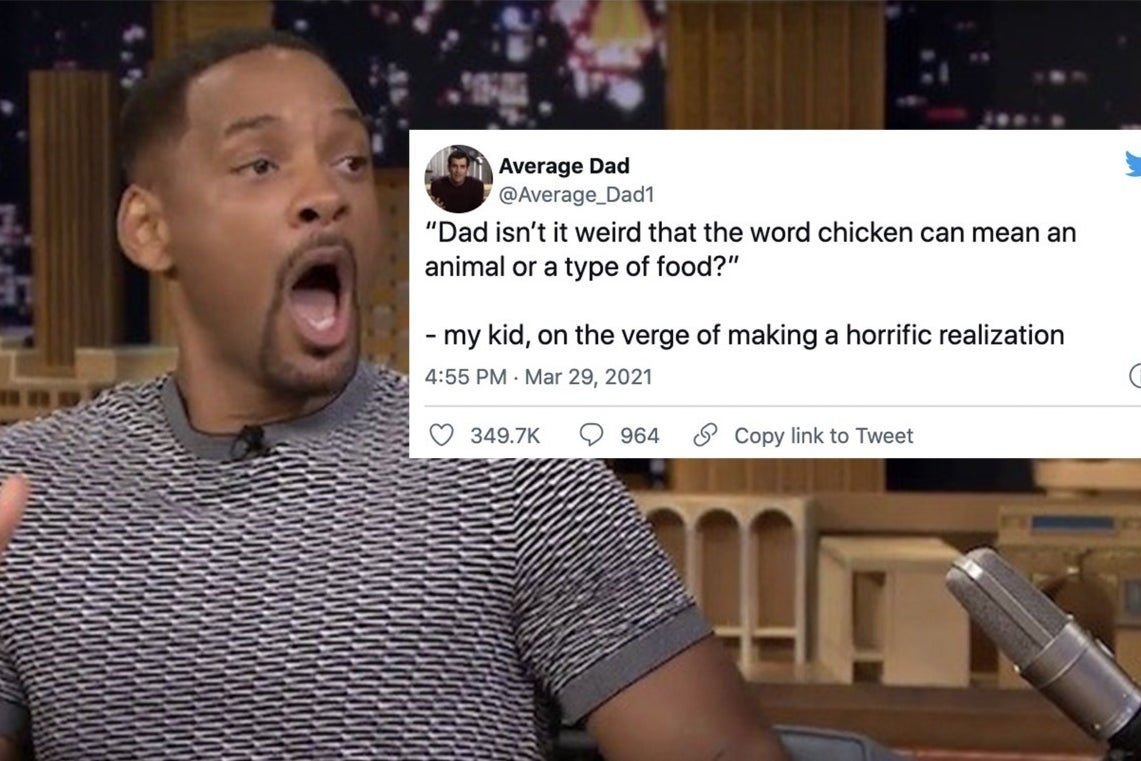
Task: Click the Average Dad display name
Action: point(564,166)
